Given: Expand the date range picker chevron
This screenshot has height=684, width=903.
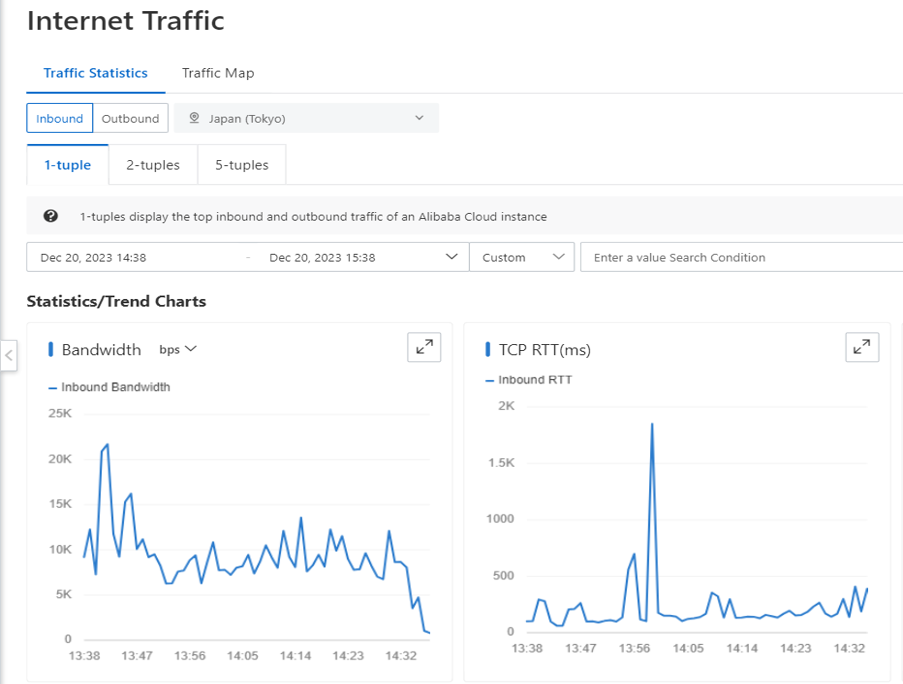Looking at the screenshot, I should click(451, 257).
